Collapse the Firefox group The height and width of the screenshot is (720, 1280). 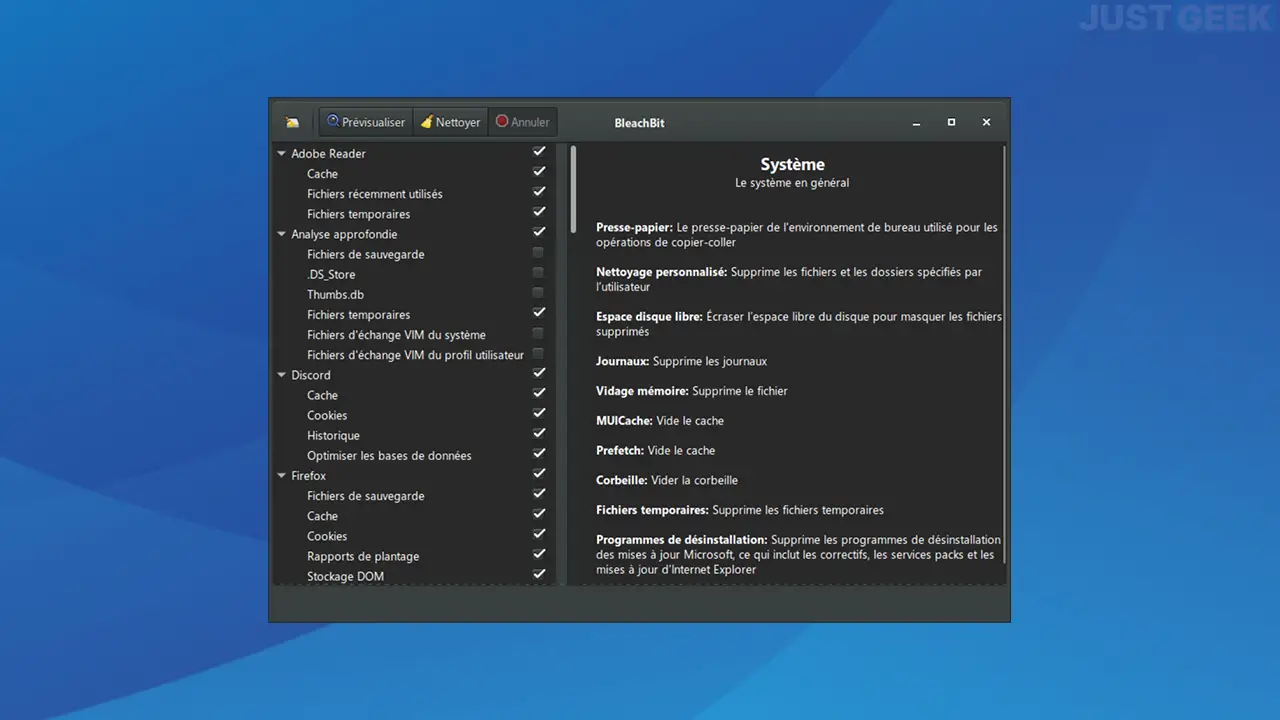[x=282, y=476]
